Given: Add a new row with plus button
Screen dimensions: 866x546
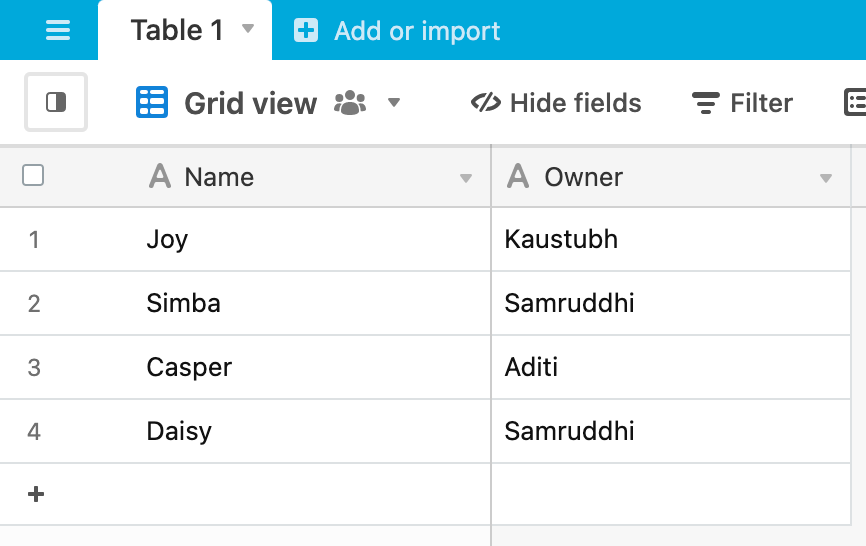Looking at the screenshot, I should [x=36, y=494].
